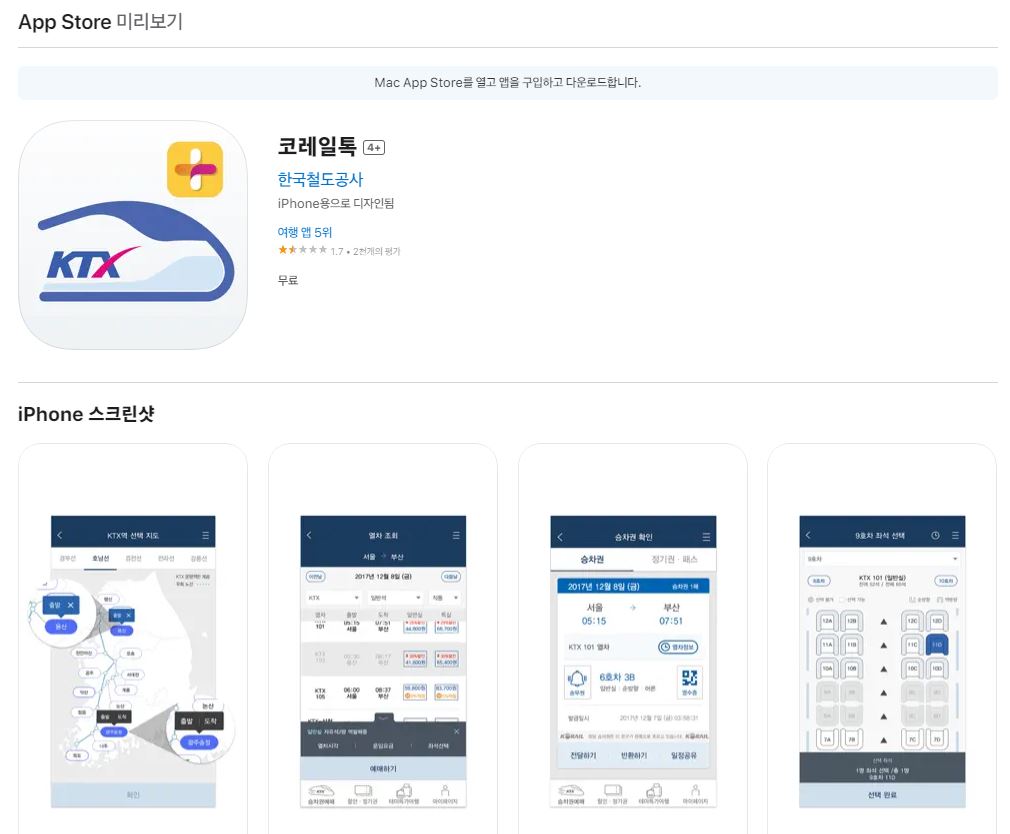Click hamburger menu in KTX역 선택 지도 screenshot

(205, 535)
